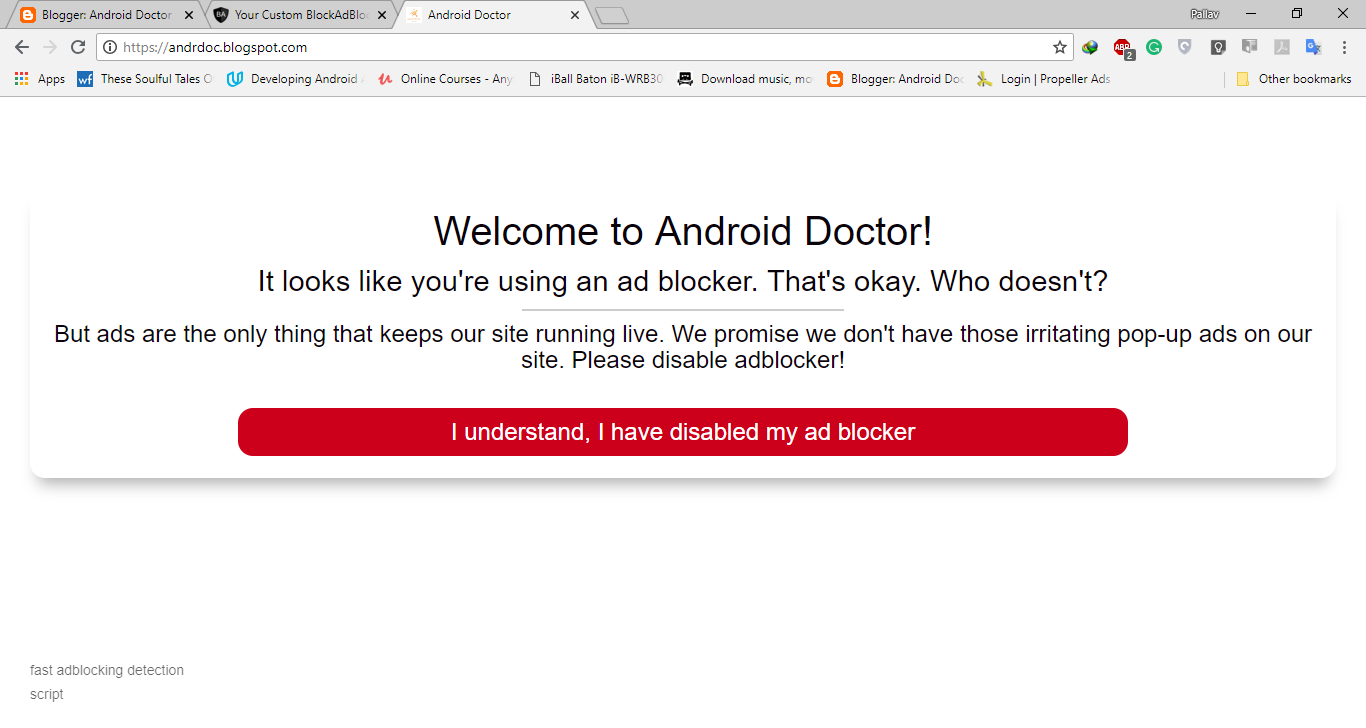The height and width of the screenshot is (728, 1366).
Task: Open Blogger: Android Doctor bookmark
Action: [x=896, y=79]
